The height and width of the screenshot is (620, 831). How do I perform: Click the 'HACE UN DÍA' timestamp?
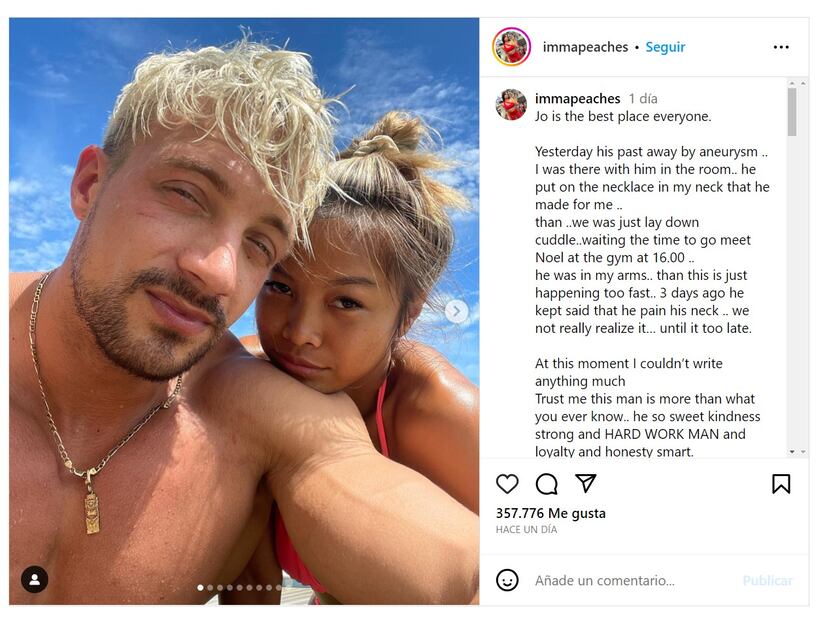coord(526,529)
